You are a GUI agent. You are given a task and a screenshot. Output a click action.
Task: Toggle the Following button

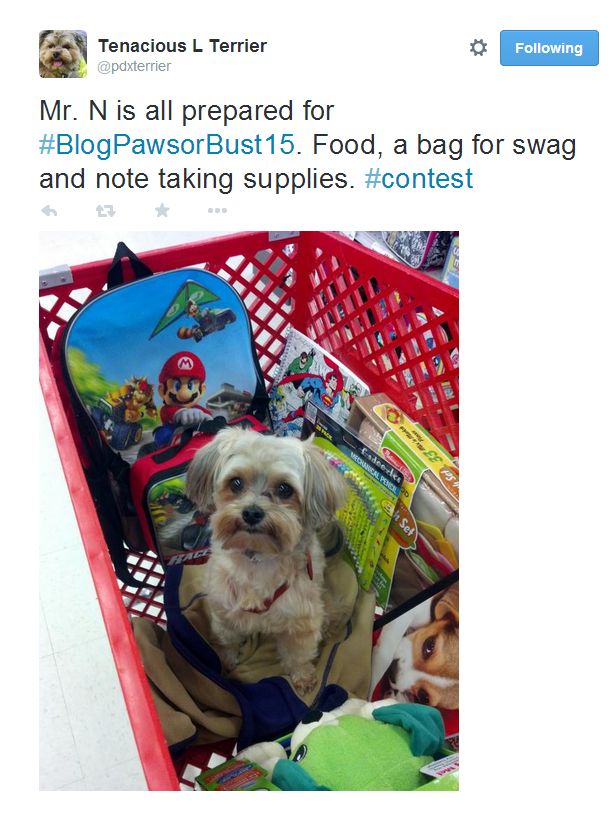[549, 48]
